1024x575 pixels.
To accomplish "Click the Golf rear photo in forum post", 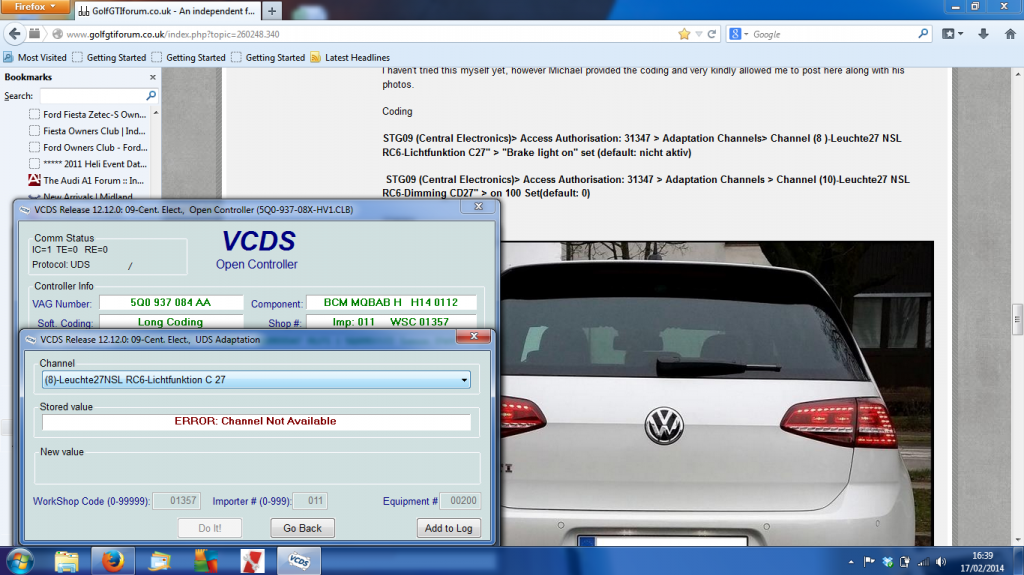I will point(717,393).
